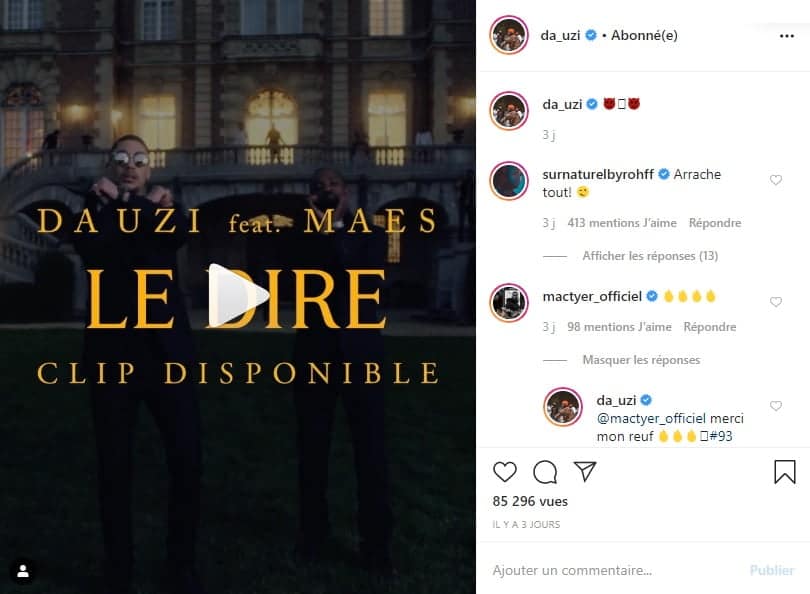Open the @mactyer_officiel mention link

coord(651,418)
